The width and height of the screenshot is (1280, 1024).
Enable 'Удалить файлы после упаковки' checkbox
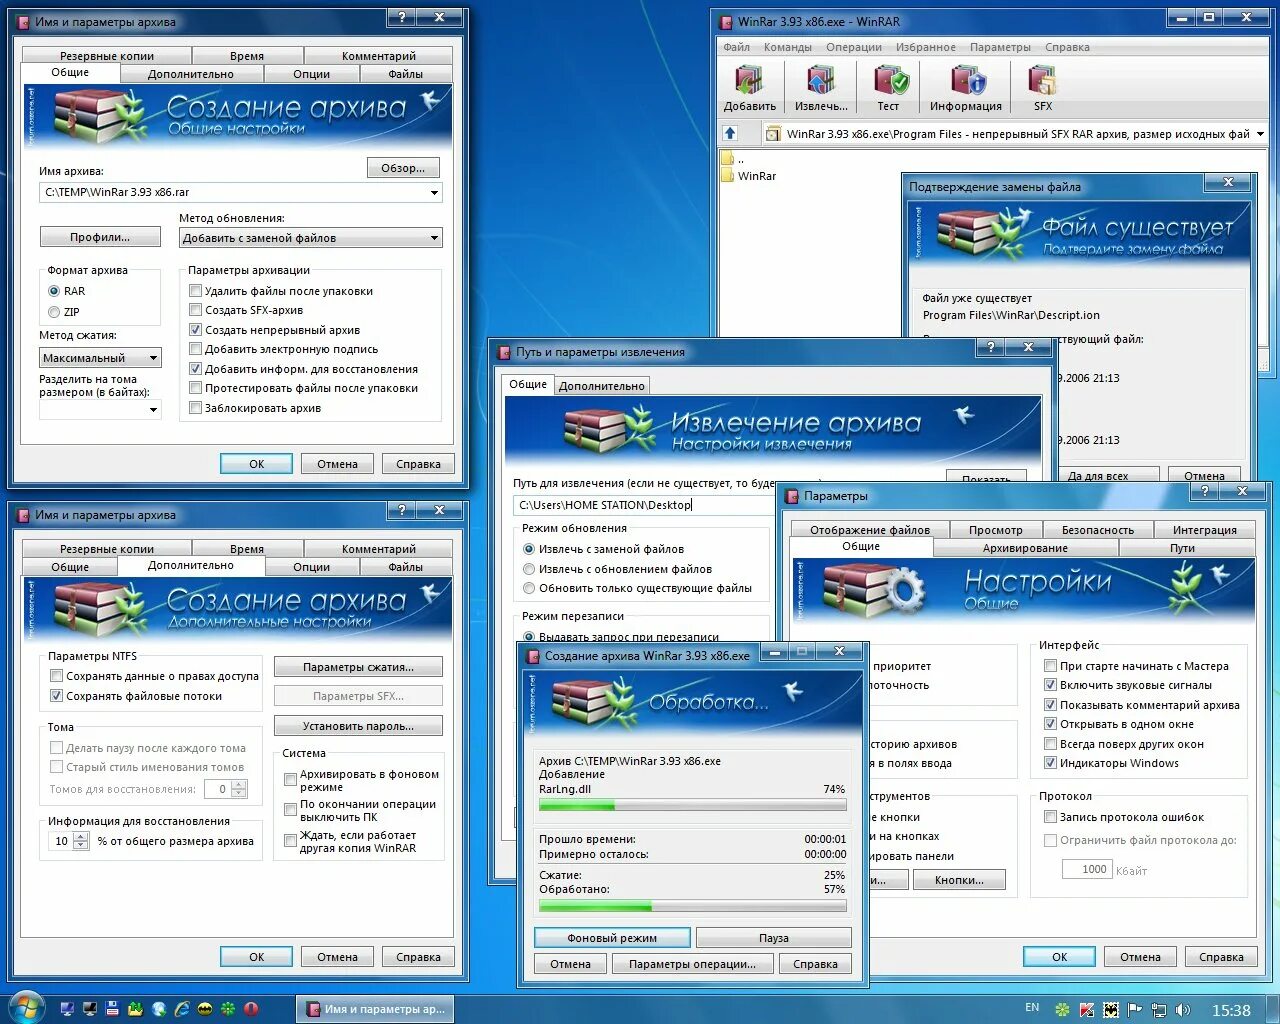tap(196, 291)
